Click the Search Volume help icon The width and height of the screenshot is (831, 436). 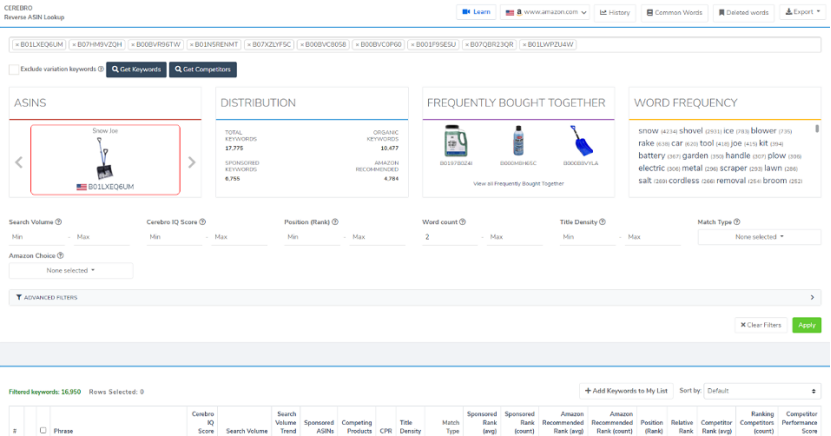(x=59, y=222)
